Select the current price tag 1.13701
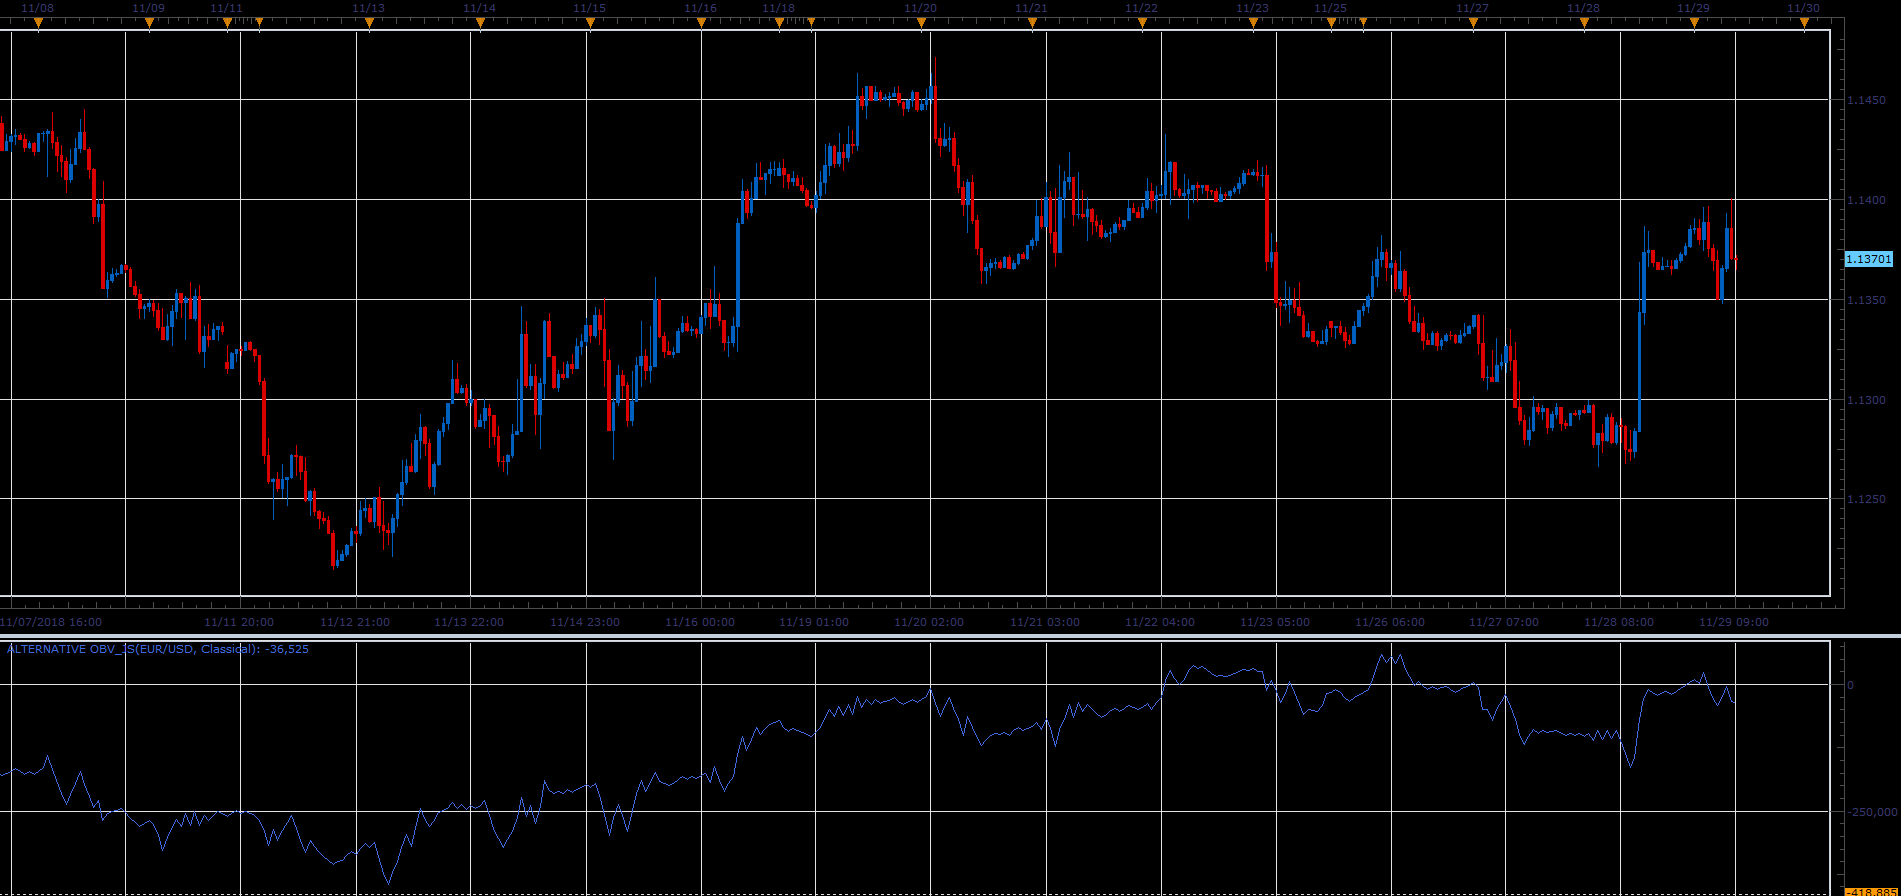 pos(1868,259)
